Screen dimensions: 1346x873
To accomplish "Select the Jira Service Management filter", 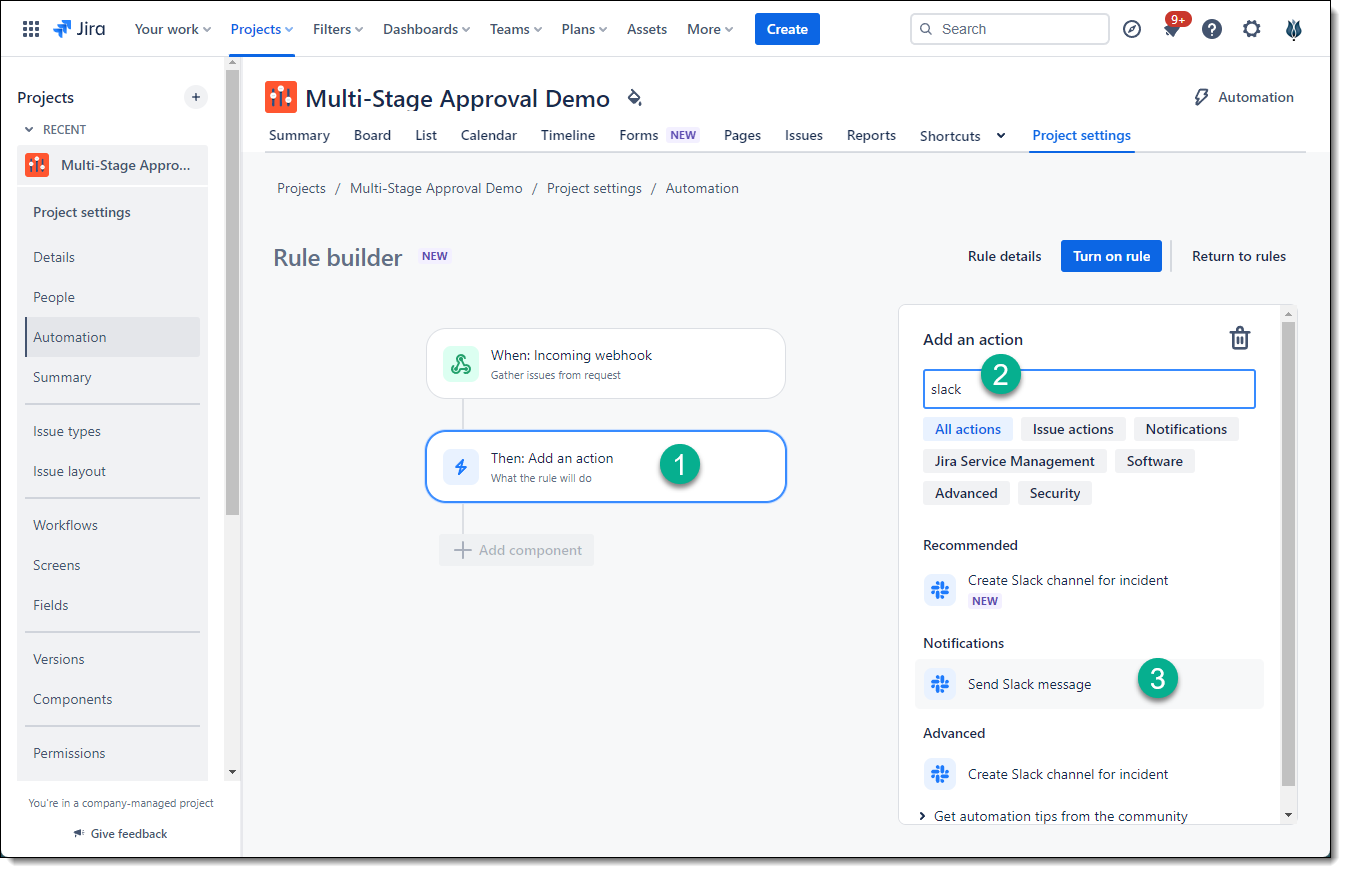I will click(1014, 461).
